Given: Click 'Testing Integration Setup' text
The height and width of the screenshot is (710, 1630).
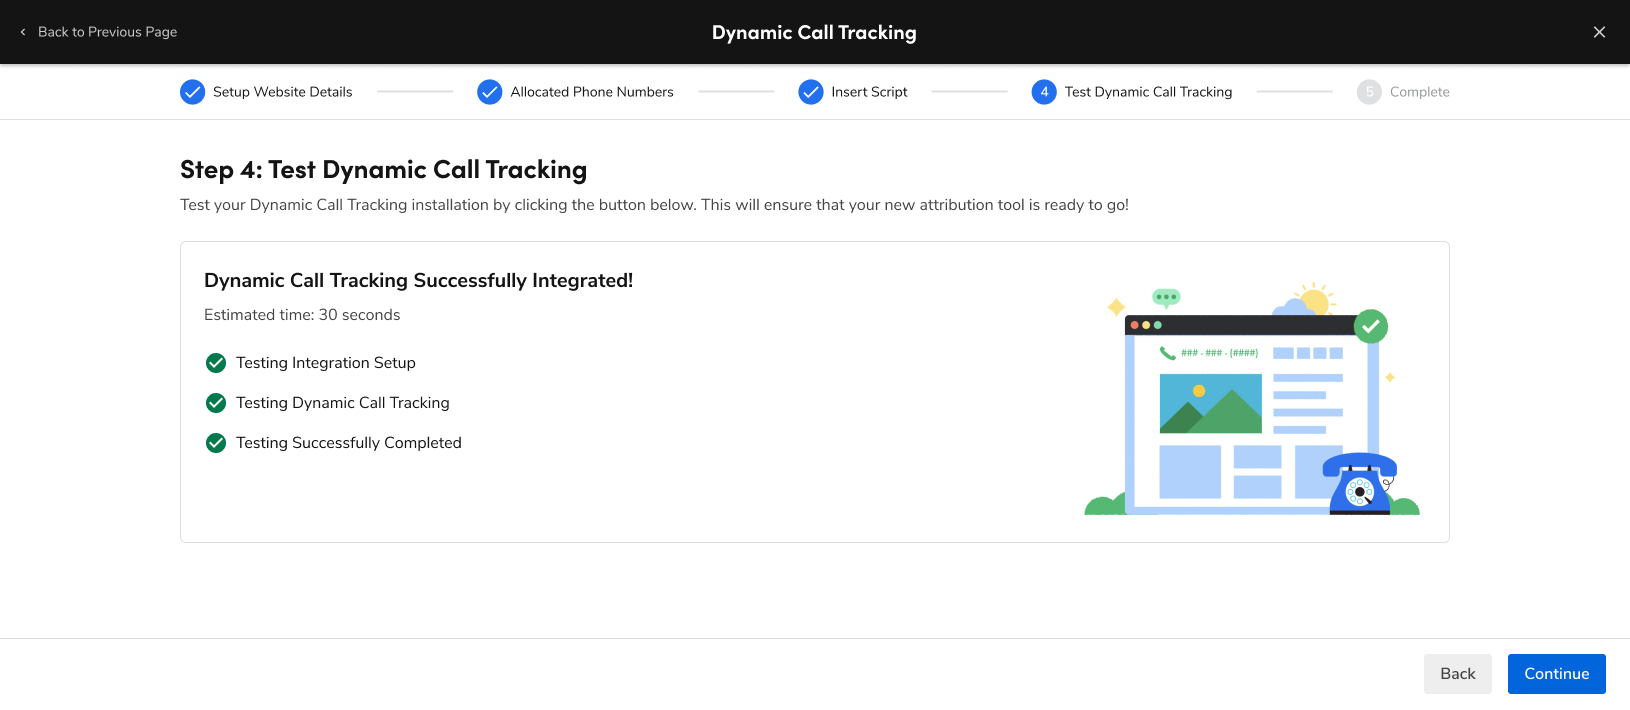Looking at the screenshot, I should click(x=326, y=363).
